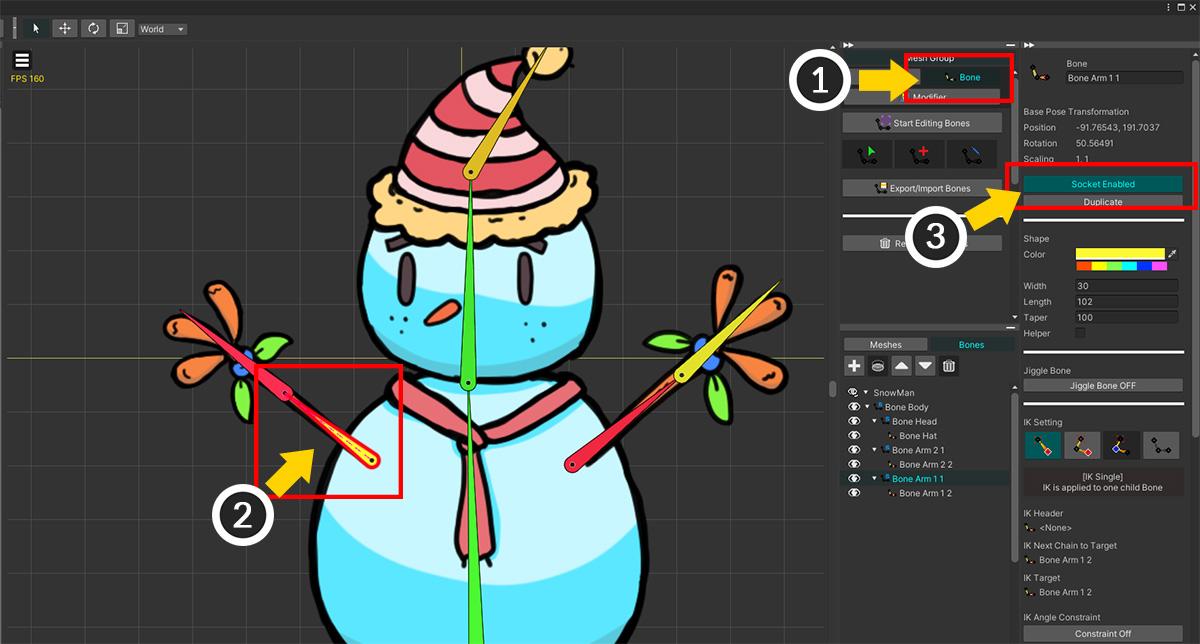The image size is (1200, 644).
Task: Toggle the Socket Enabled button
Action: click(1103, 184)
